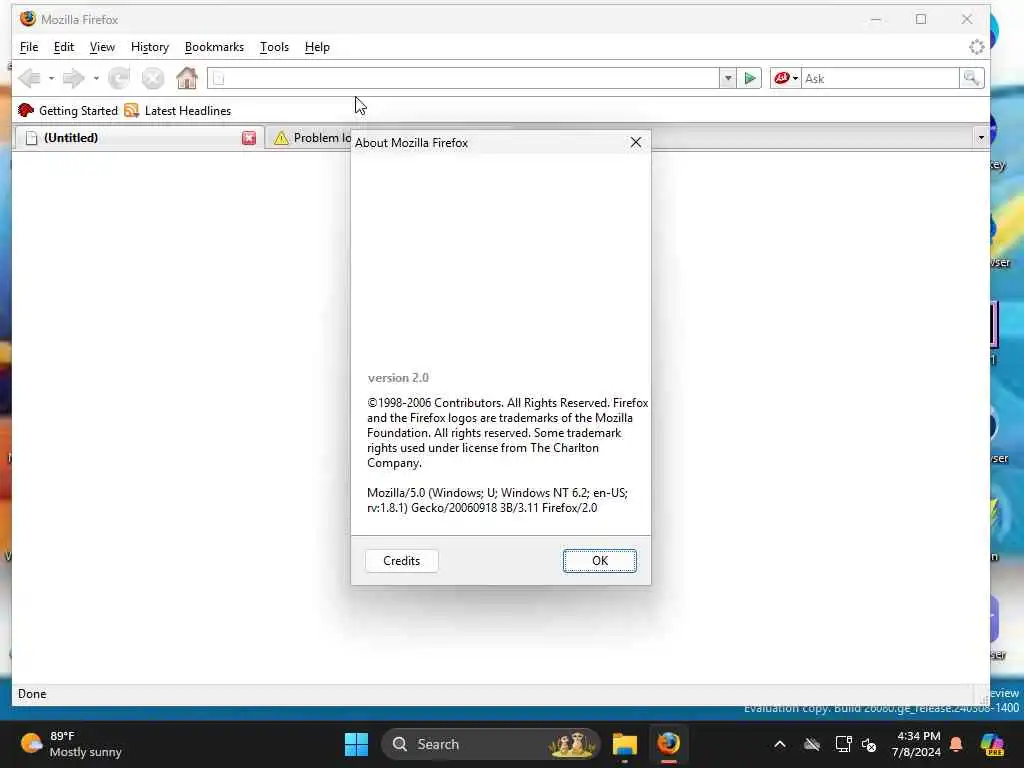This screenshot has width=1024, height=768.
Task: Close the (Untitled) tab with red X
Action: (x=249, y=138)
